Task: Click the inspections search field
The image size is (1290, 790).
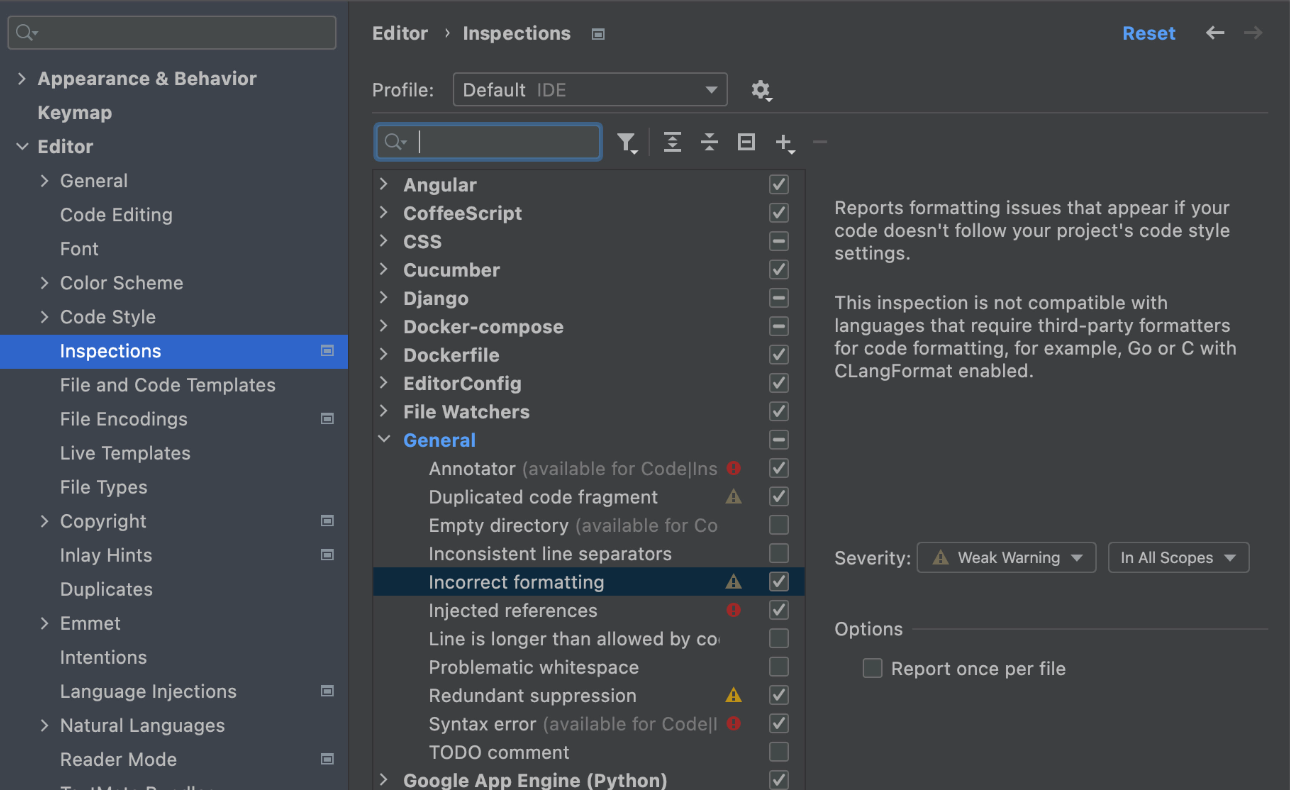Action: click(x=488, y=142)
